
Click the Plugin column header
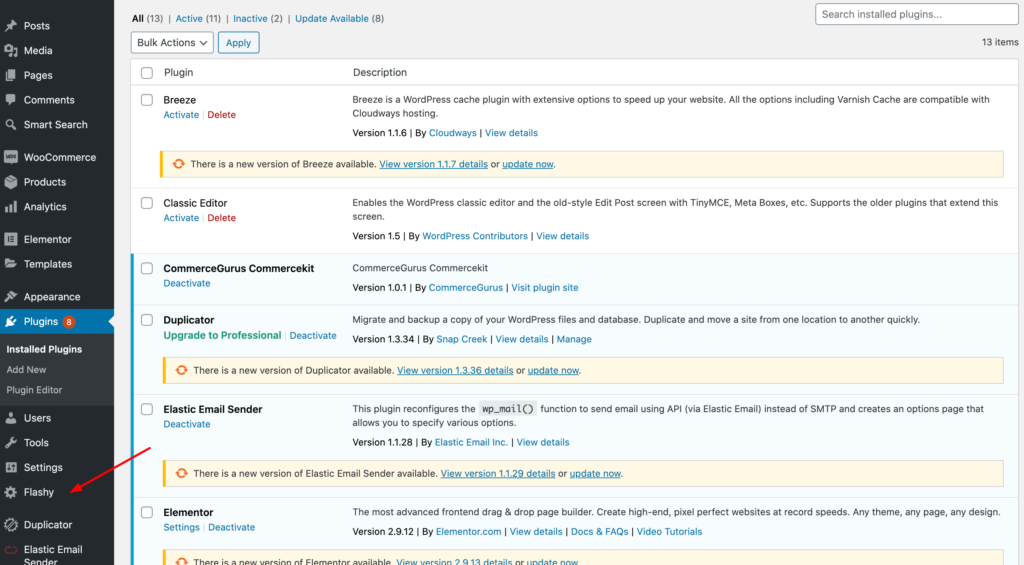(178, 73)
